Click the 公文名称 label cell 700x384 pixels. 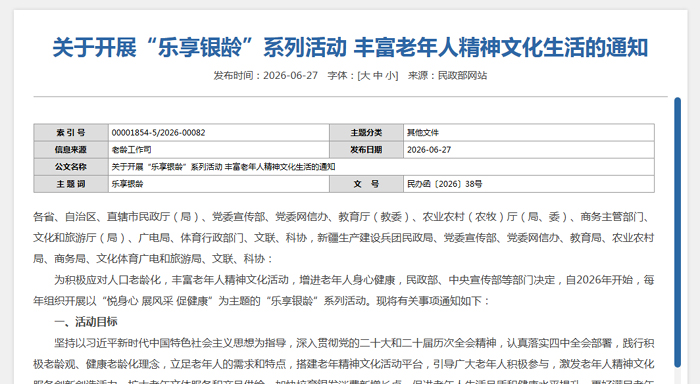coord(71,167)
